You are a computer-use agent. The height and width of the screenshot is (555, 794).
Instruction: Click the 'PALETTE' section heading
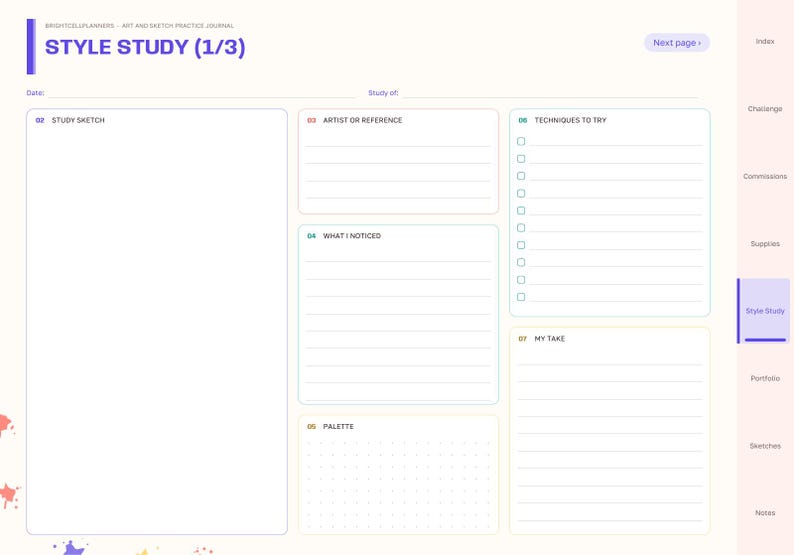[338, 426]
